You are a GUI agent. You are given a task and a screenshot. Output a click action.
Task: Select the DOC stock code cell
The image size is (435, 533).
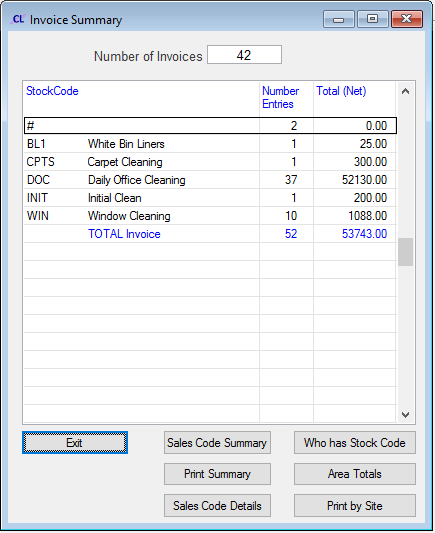[38, 180]
